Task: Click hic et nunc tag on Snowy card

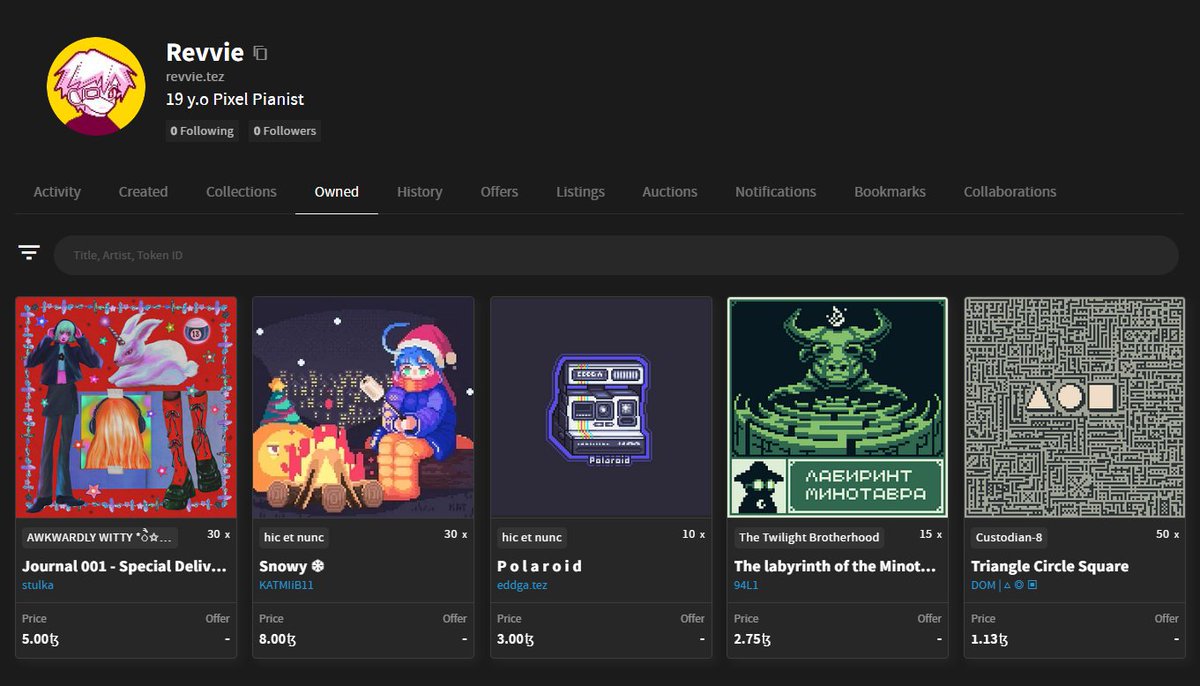Action: pyautogui.click(x=294, y=537)
